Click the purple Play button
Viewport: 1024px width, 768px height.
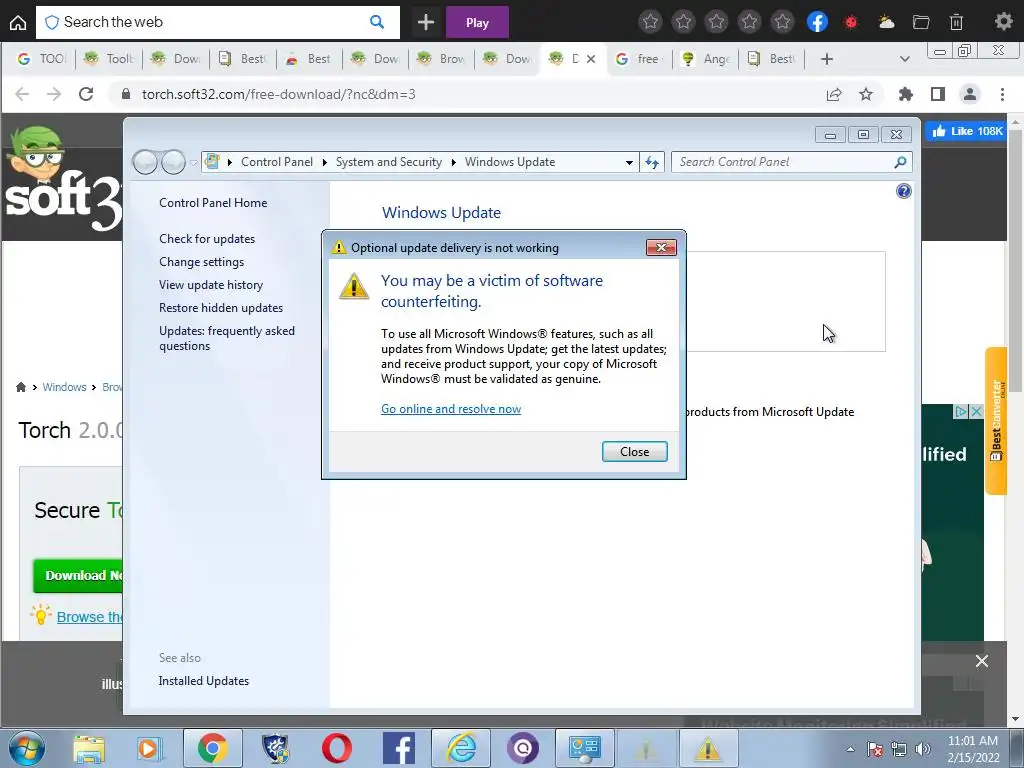(x=477, y=23)
